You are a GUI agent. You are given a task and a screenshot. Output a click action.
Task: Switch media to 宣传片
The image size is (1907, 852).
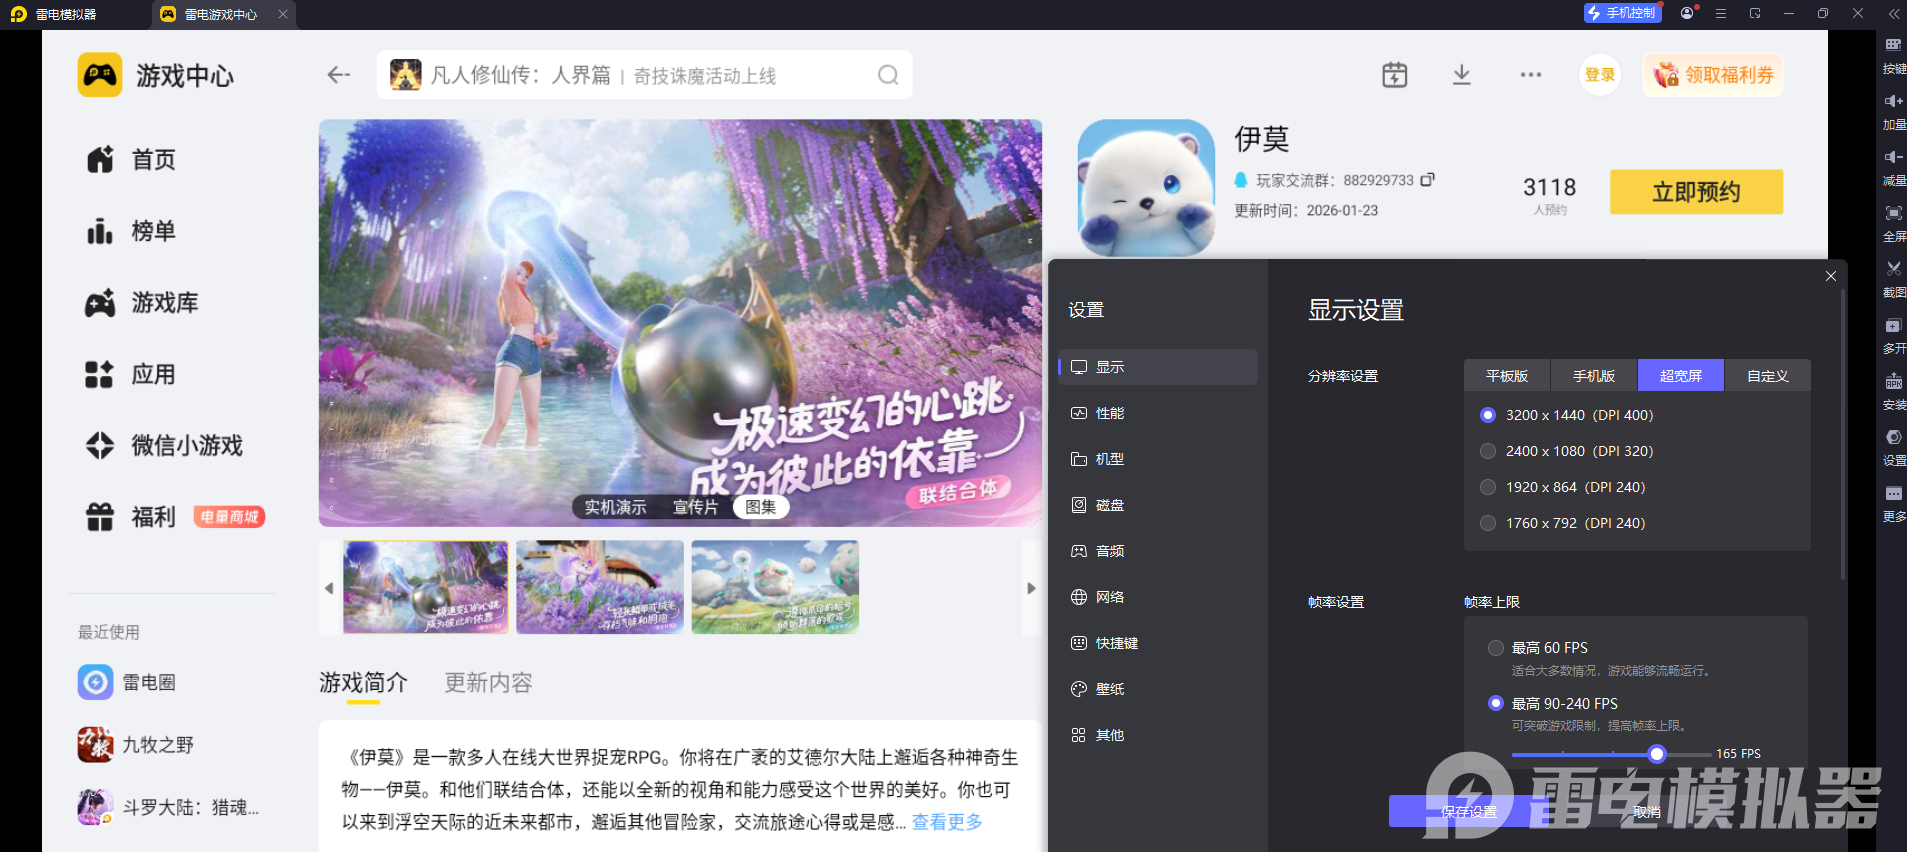tap(695, 507)
